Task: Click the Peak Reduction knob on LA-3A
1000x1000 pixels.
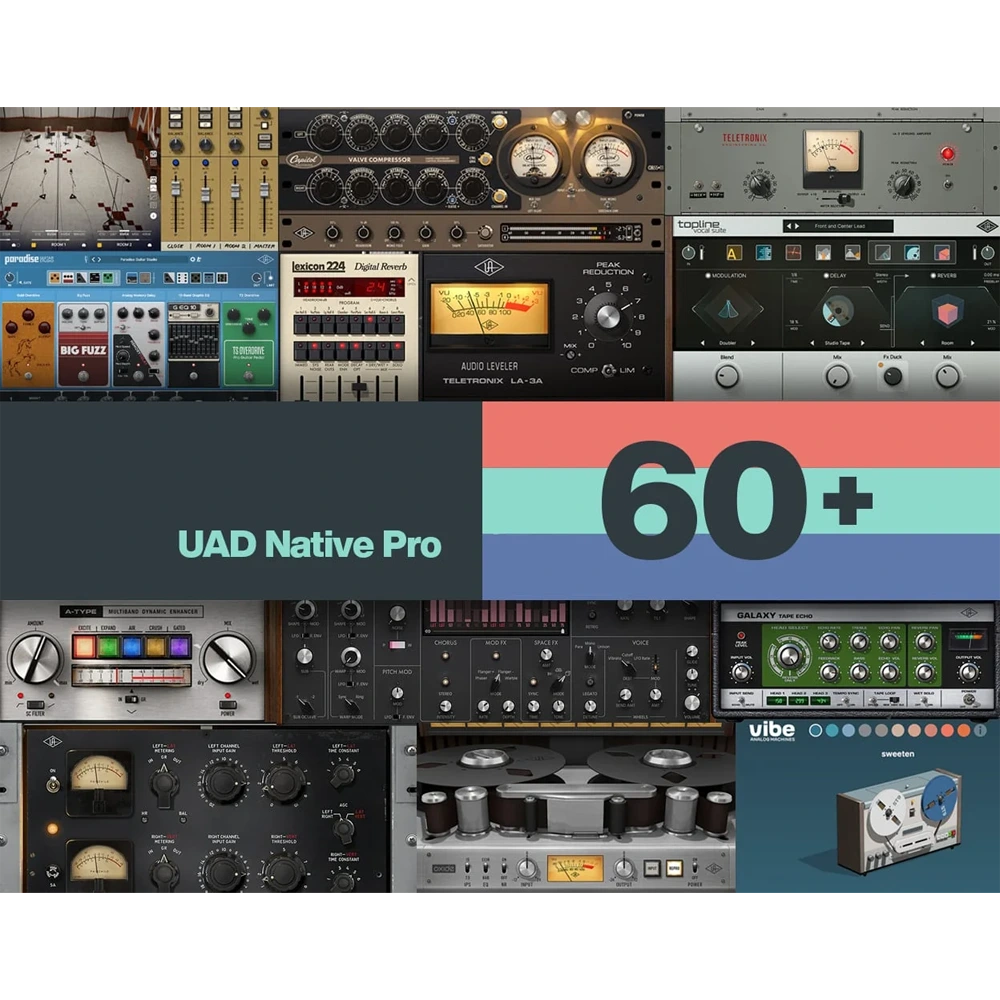Action: tap(607, 315)
